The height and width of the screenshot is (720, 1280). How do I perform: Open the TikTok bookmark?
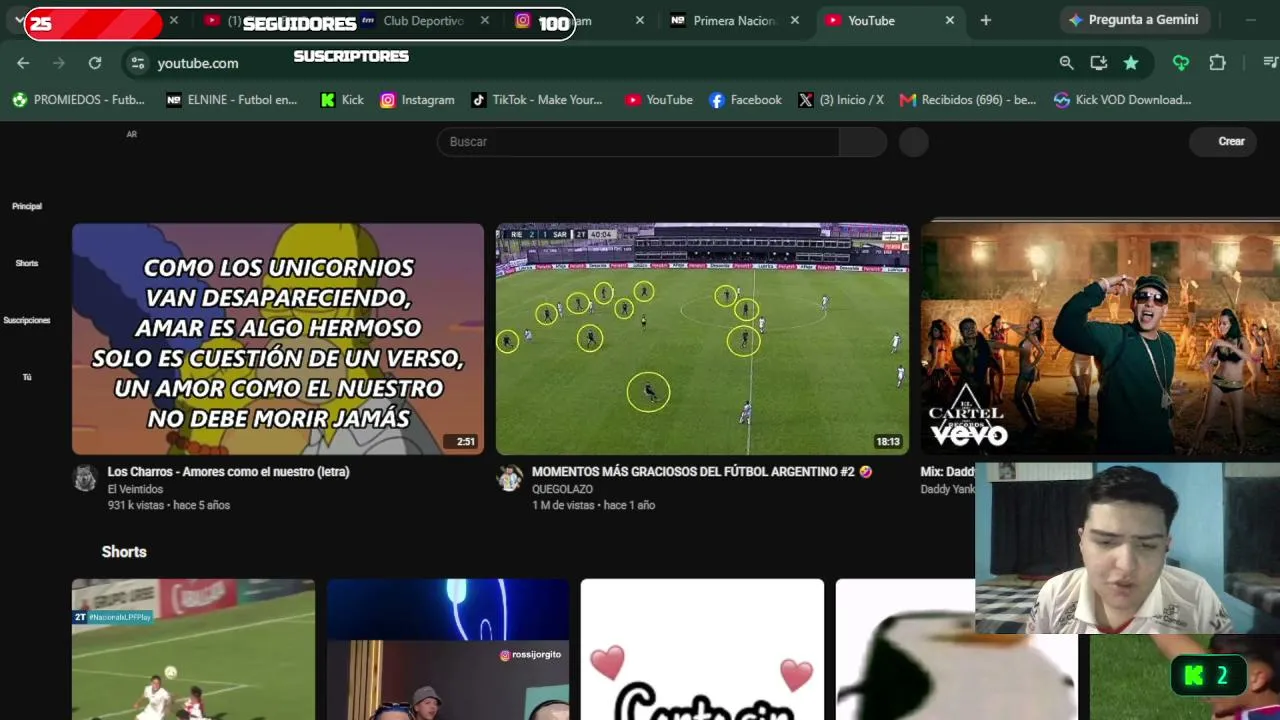click(537, 100)
